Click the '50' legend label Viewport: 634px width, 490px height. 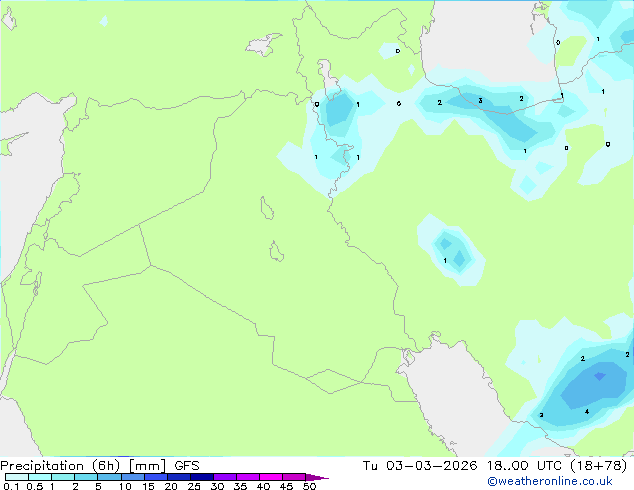(310, 486)
